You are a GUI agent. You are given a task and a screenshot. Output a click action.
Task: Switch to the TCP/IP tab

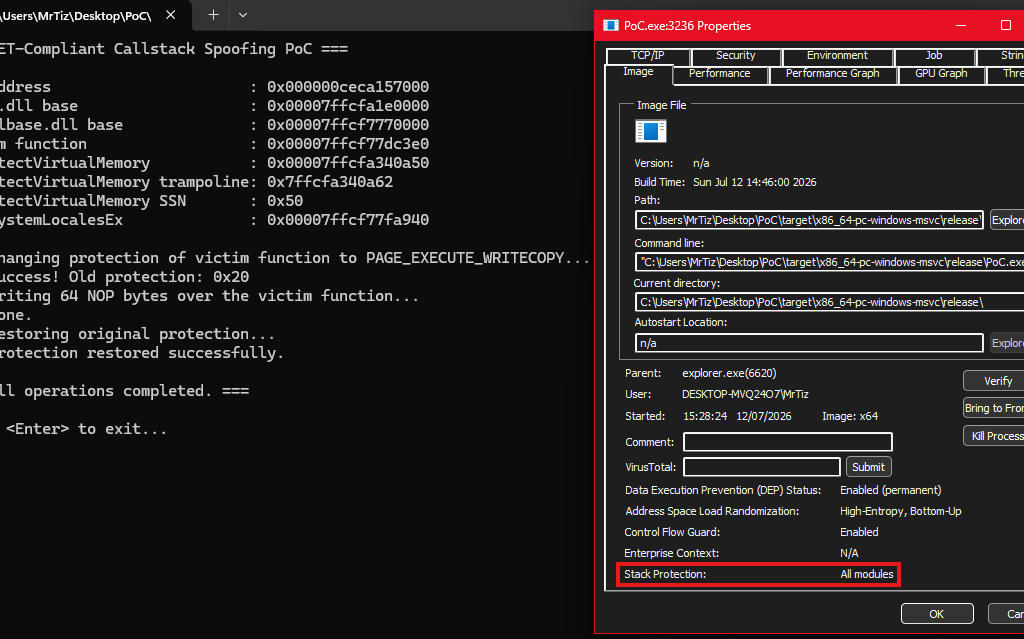[647, 56]
